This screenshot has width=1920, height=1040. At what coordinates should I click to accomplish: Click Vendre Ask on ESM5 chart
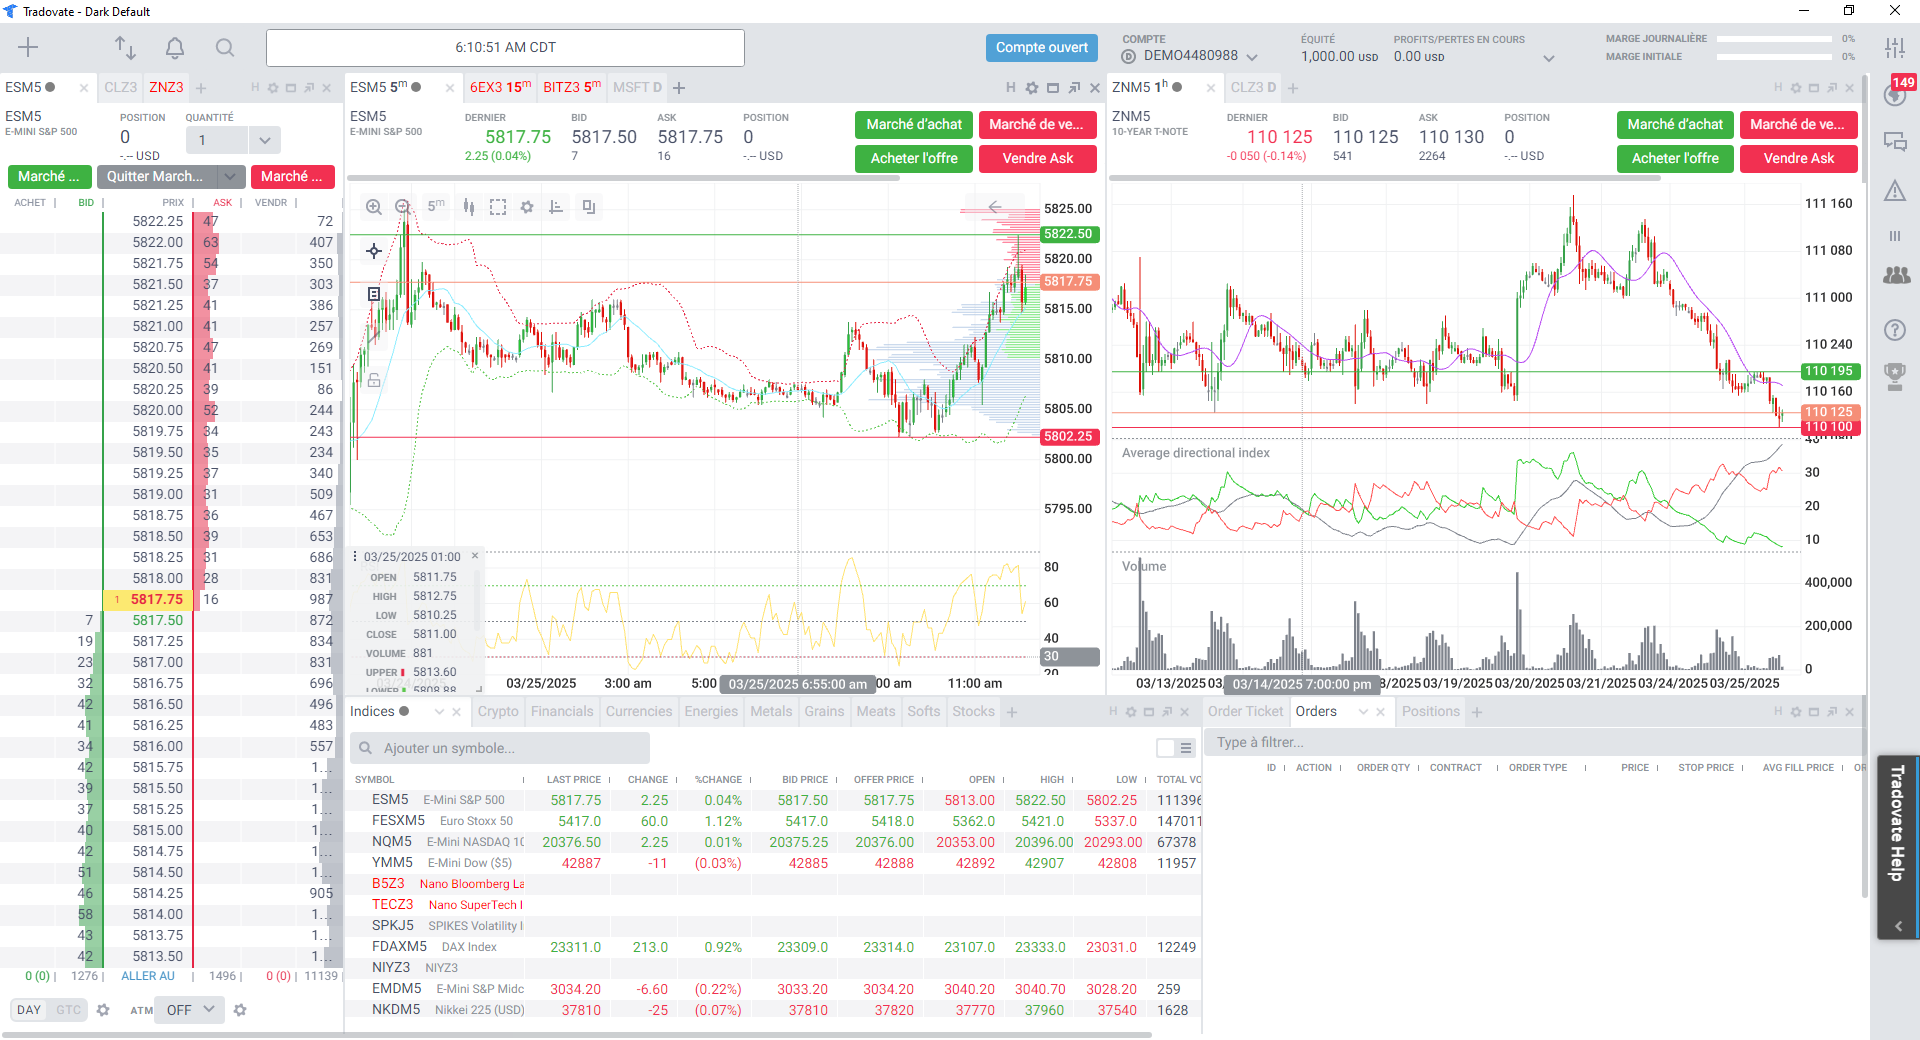[x=1038, y=159]
